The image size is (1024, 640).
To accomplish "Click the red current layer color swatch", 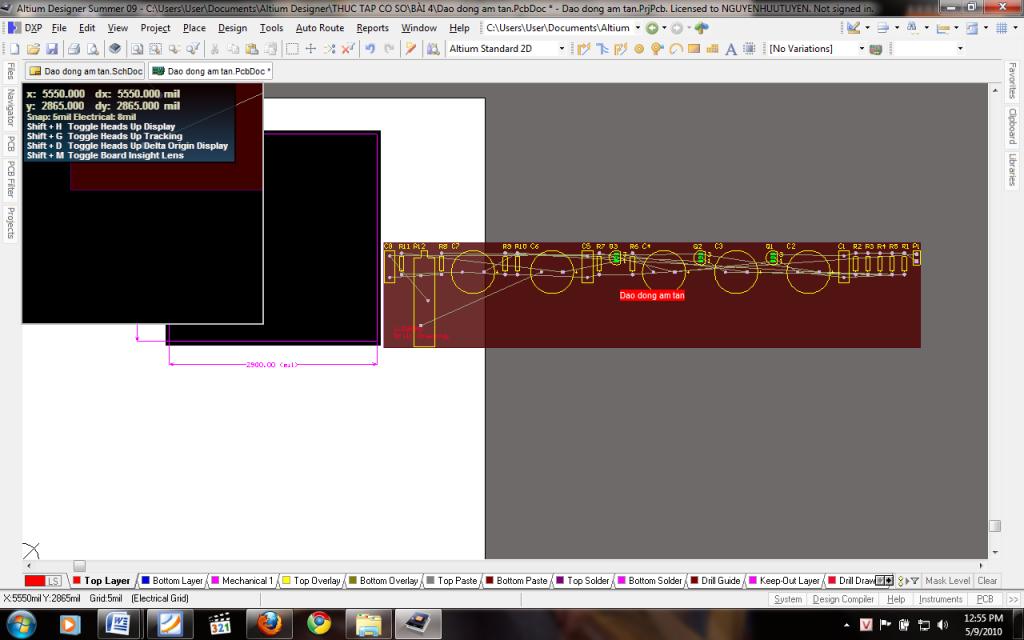I will (x=35, y=580).
